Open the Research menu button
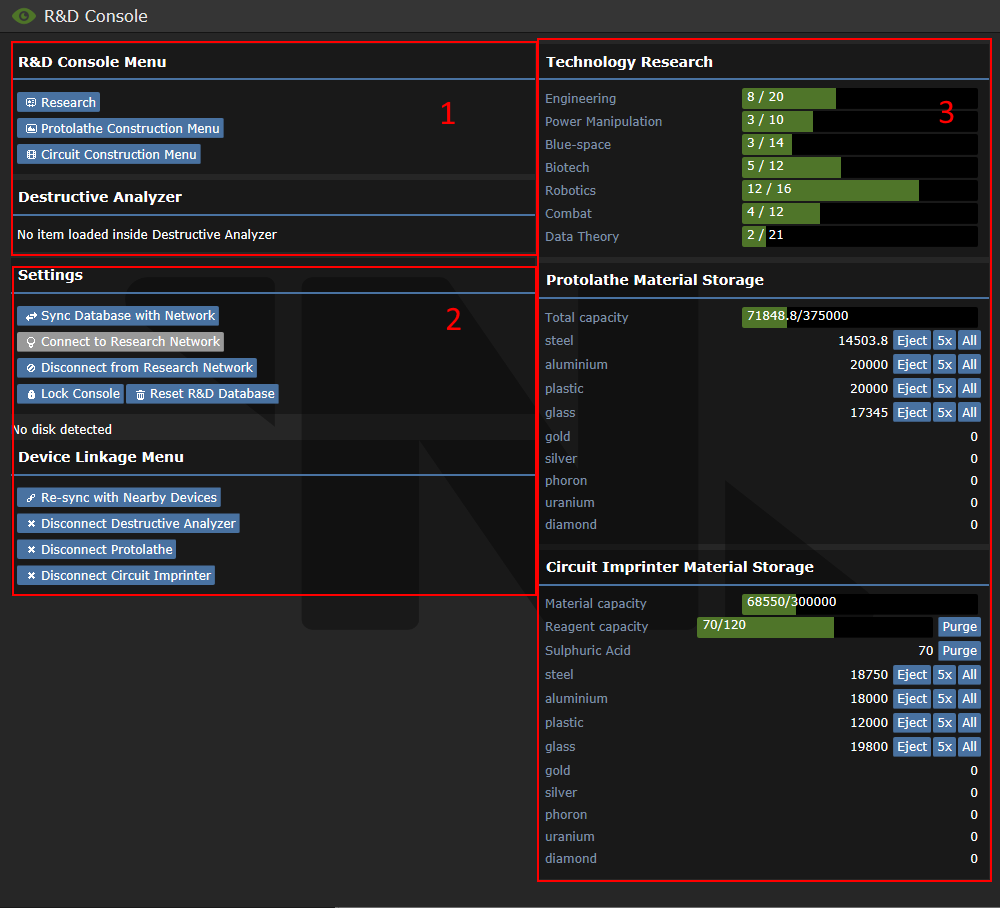Viewport: 1000px width, 908px height. pos(59,103)
